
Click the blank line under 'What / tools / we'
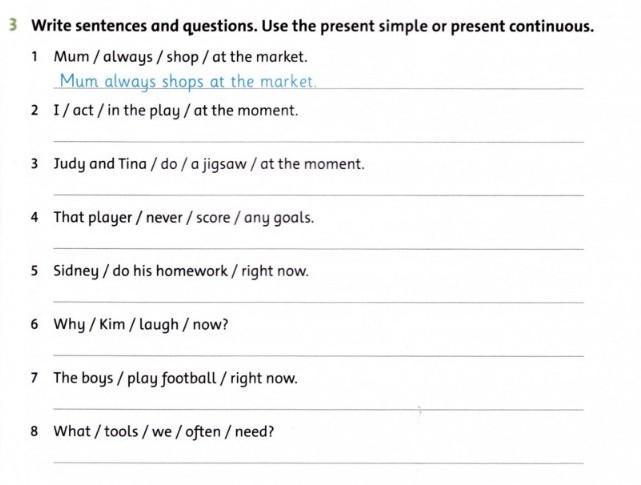pyautogui.click(x=318, y=463)
